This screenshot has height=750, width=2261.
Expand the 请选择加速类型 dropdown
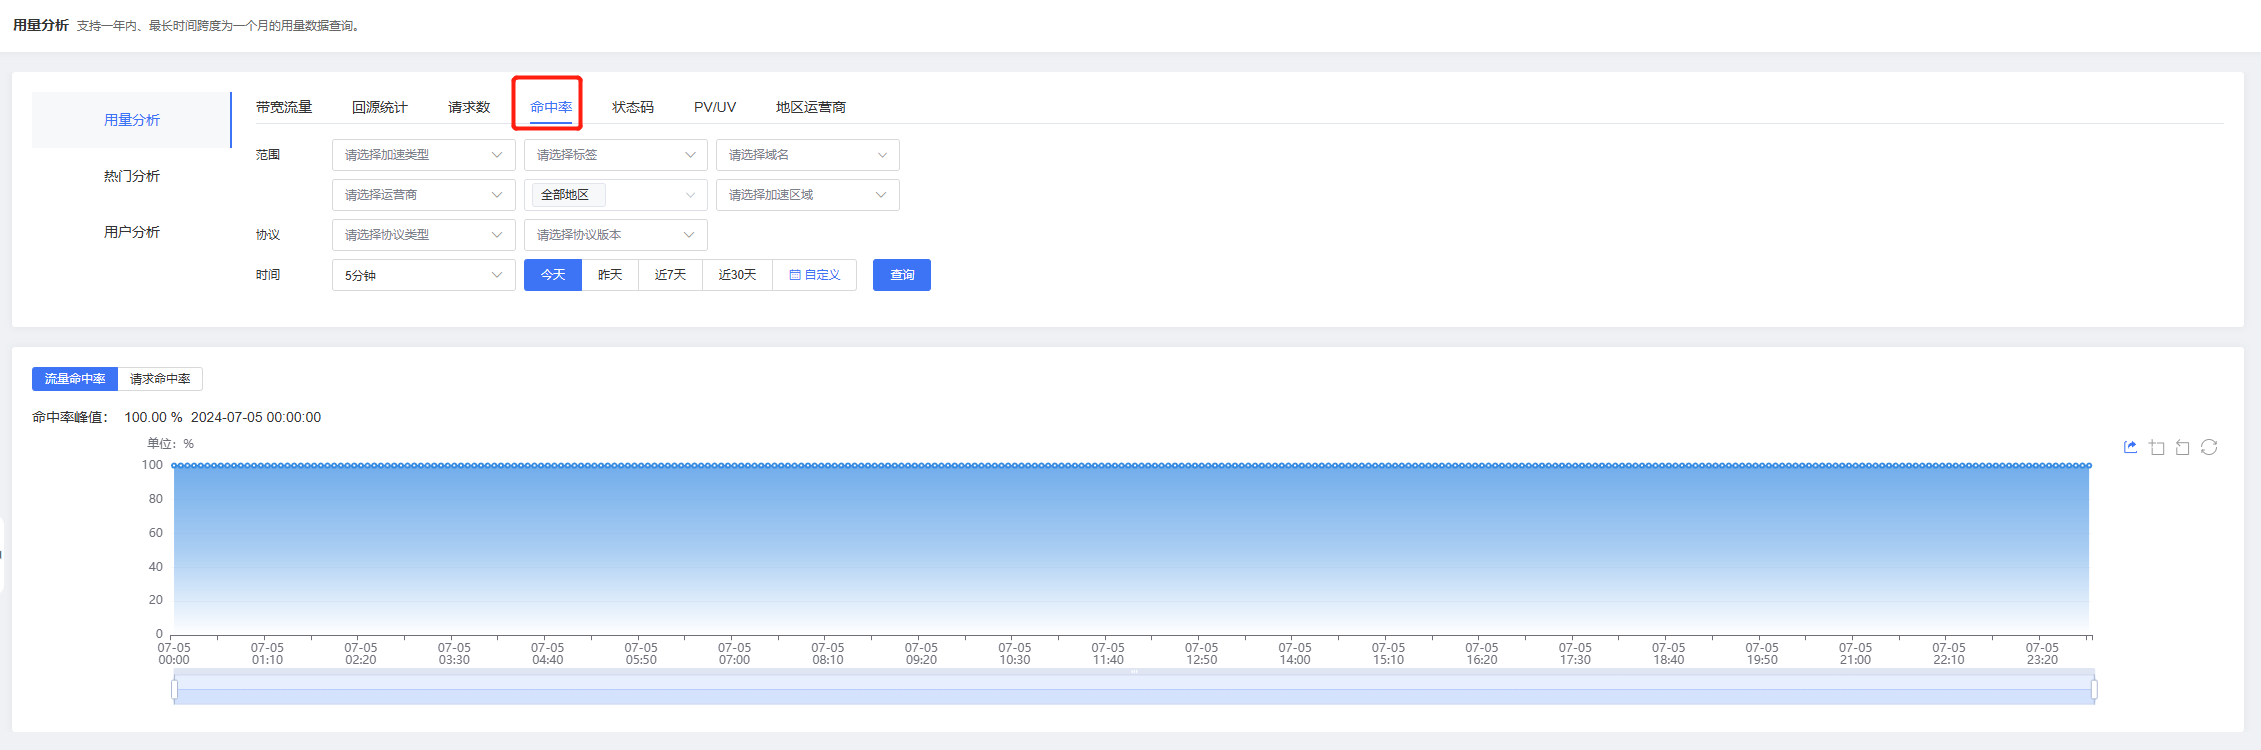[x=424, y=155]
